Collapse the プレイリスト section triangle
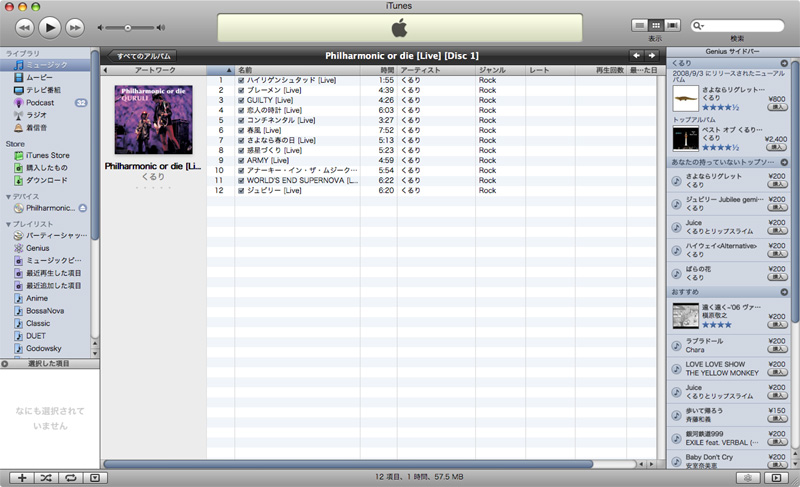 tap(8, 224)
